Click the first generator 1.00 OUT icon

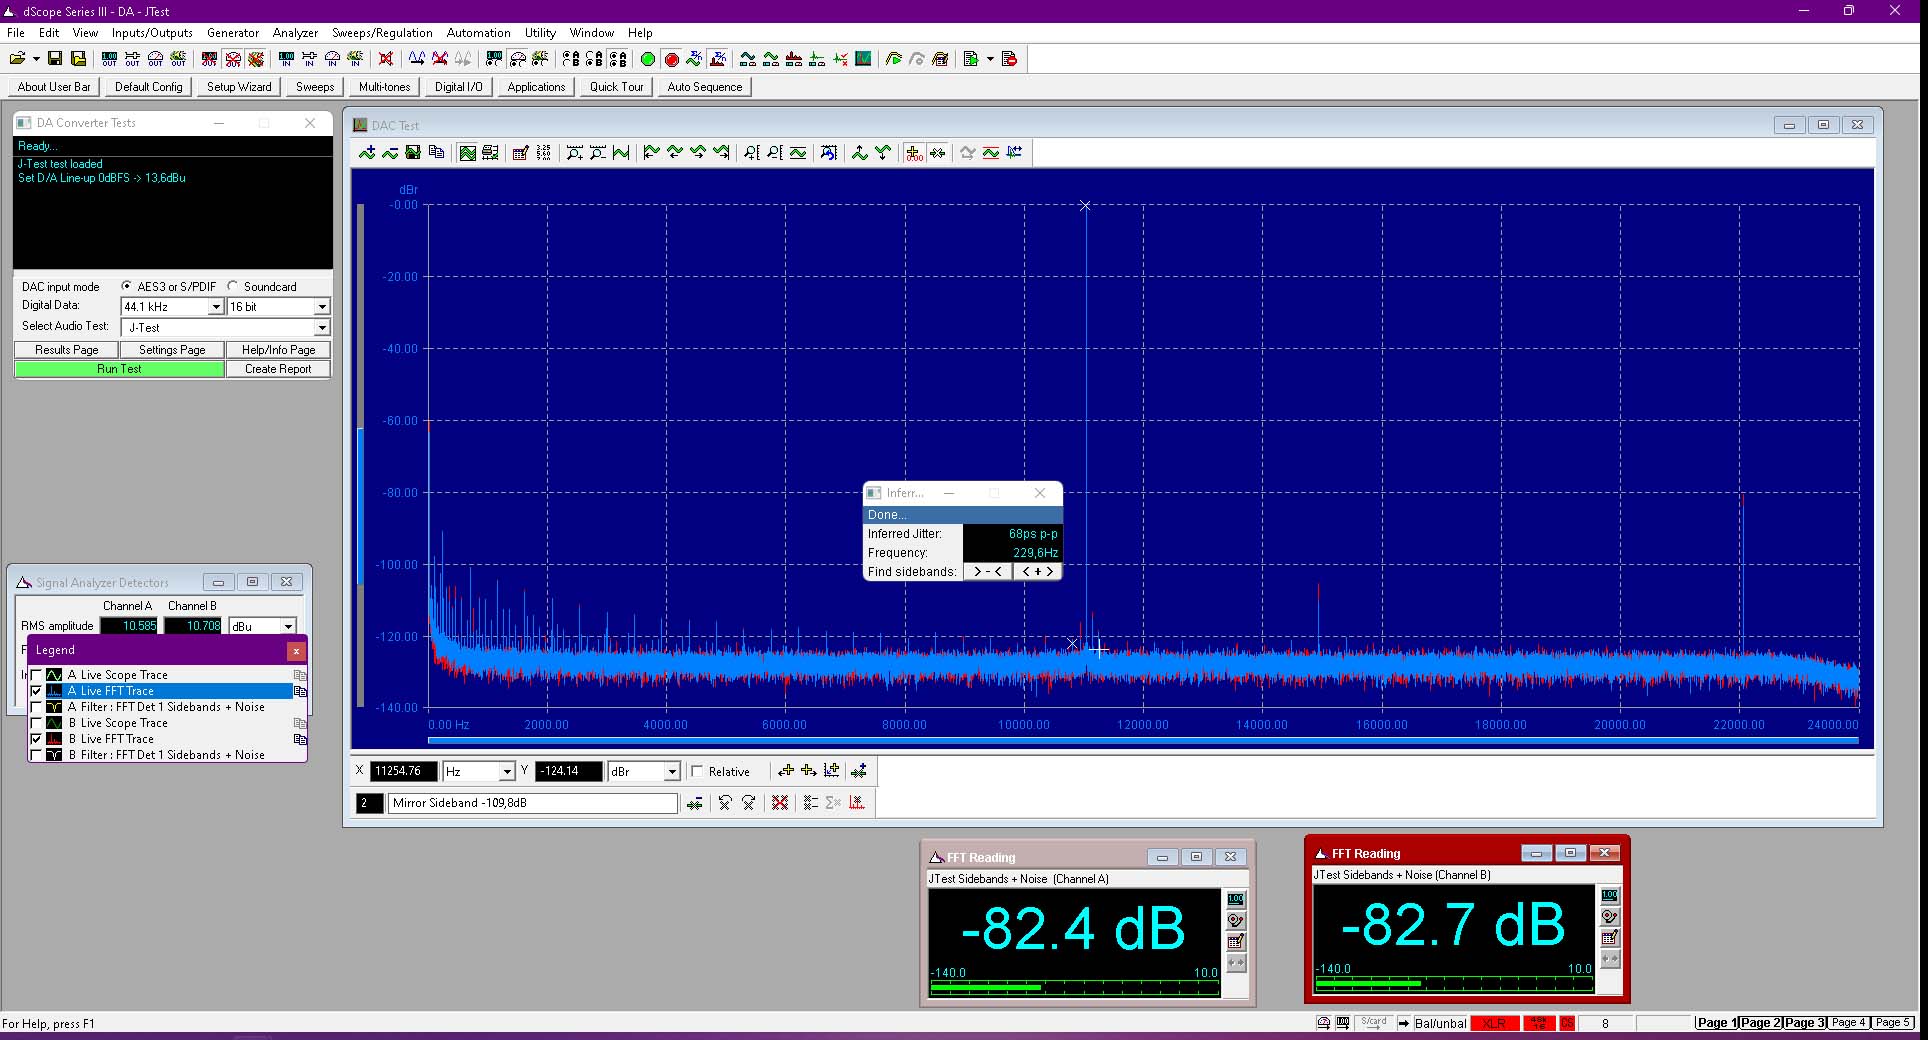point(109,59)
